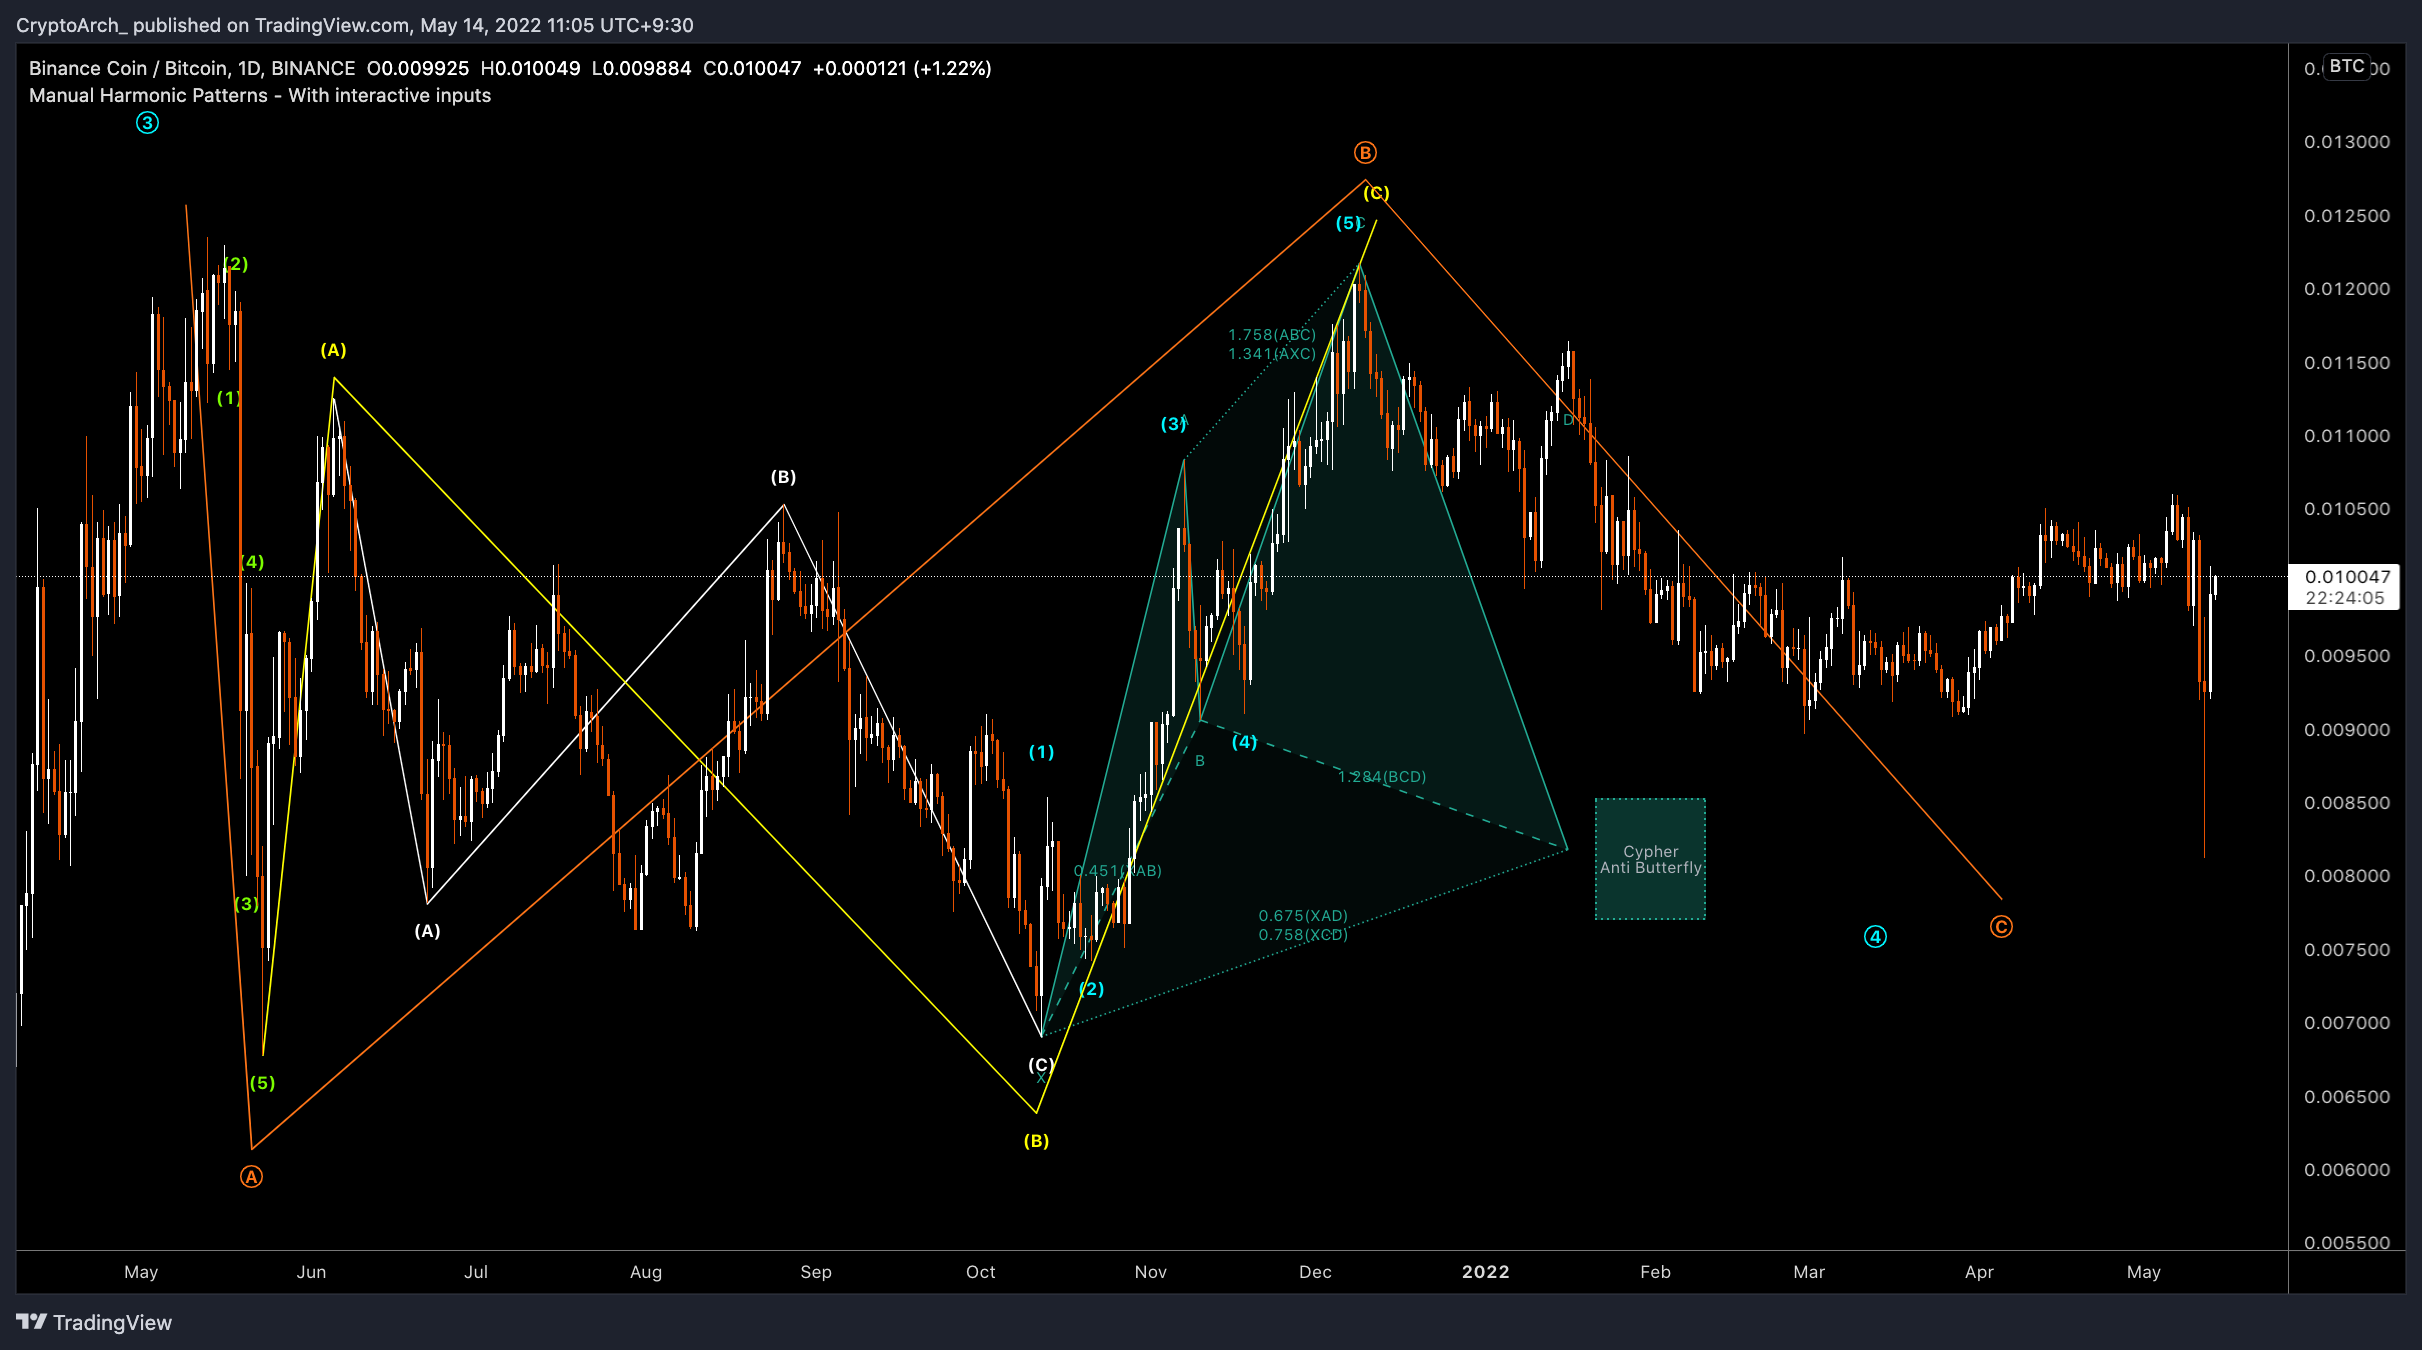Click the 0.005500 price axis label

[2346, 1243]
